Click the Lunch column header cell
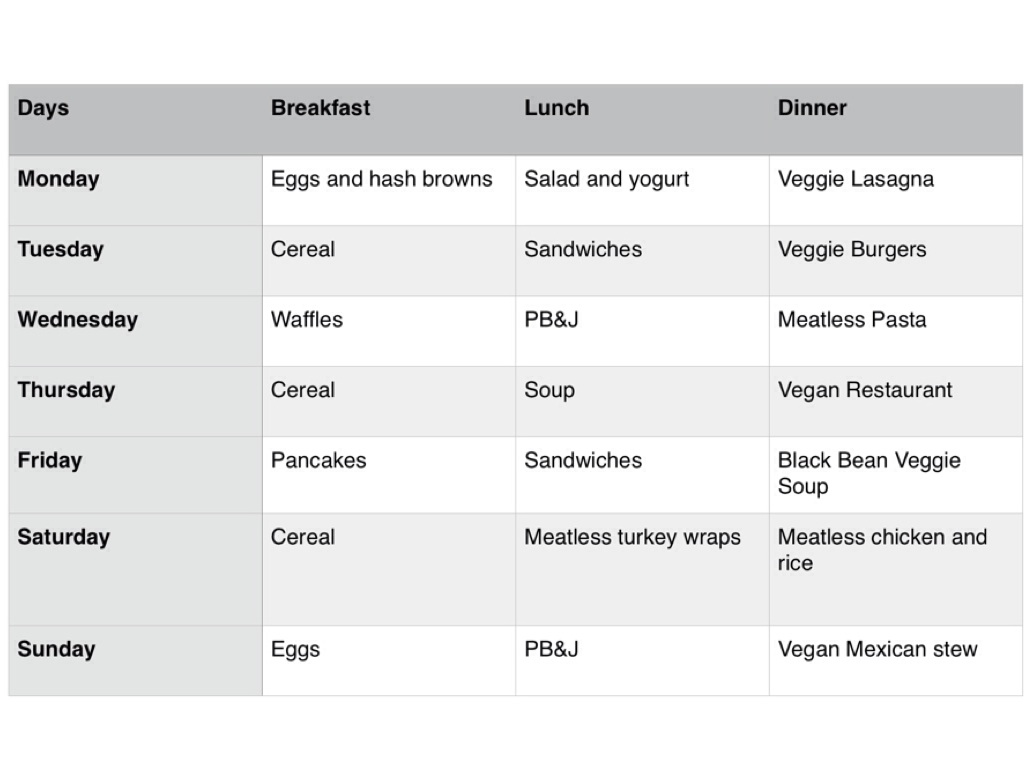1024x768 pixels. tap(557, 108)
